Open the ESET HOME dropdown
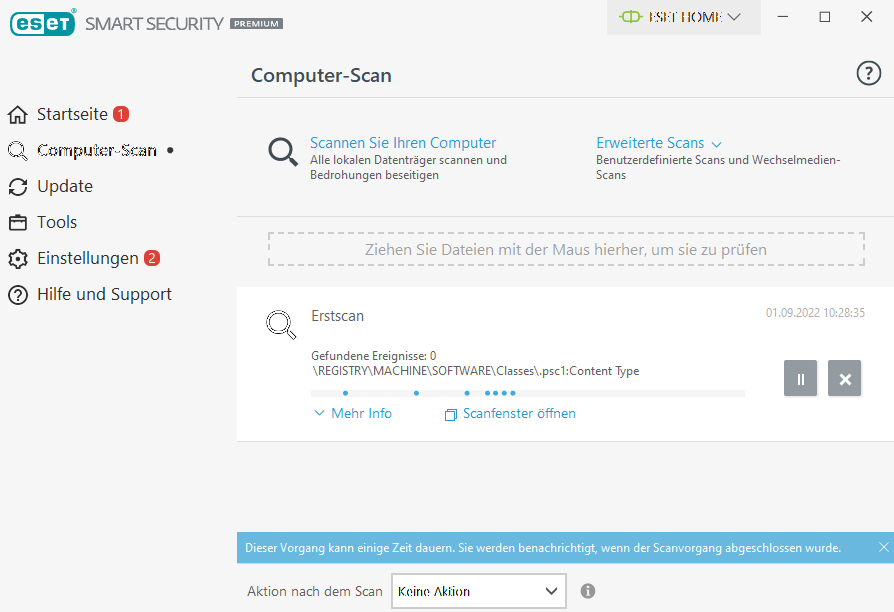The height and width of the screenshot is (612, 894). click(684, 17)
